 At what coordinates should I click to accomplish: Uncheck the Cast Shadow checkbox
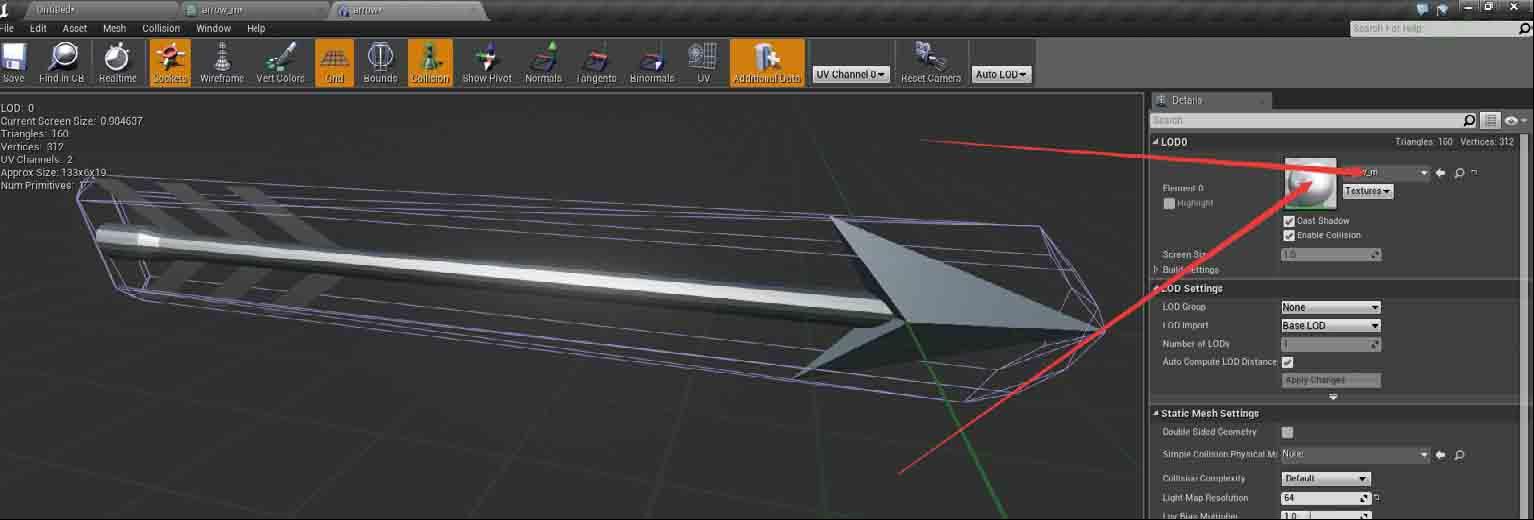[1289, 221]
